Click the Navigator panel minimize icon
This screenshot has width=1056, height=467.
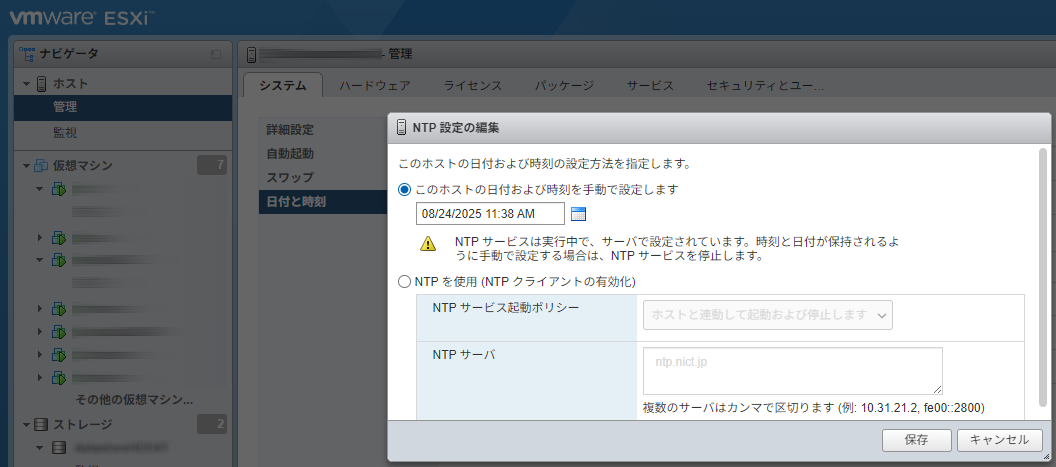(216, 55)
